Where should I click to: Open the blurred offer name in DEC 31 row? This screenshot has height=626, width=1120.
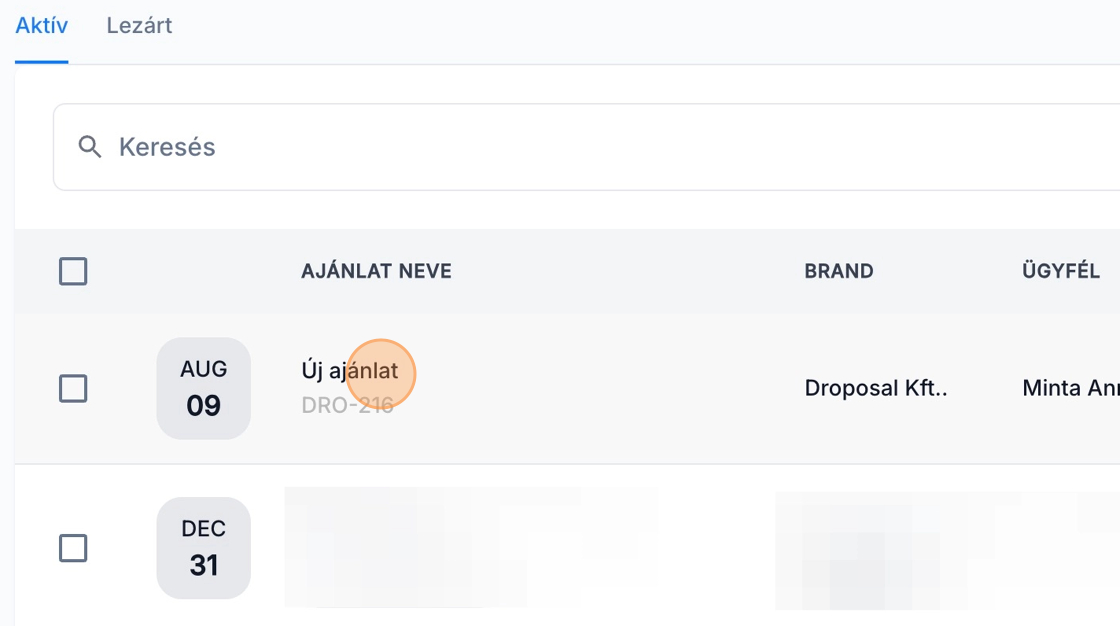click(x=470, y=547)
